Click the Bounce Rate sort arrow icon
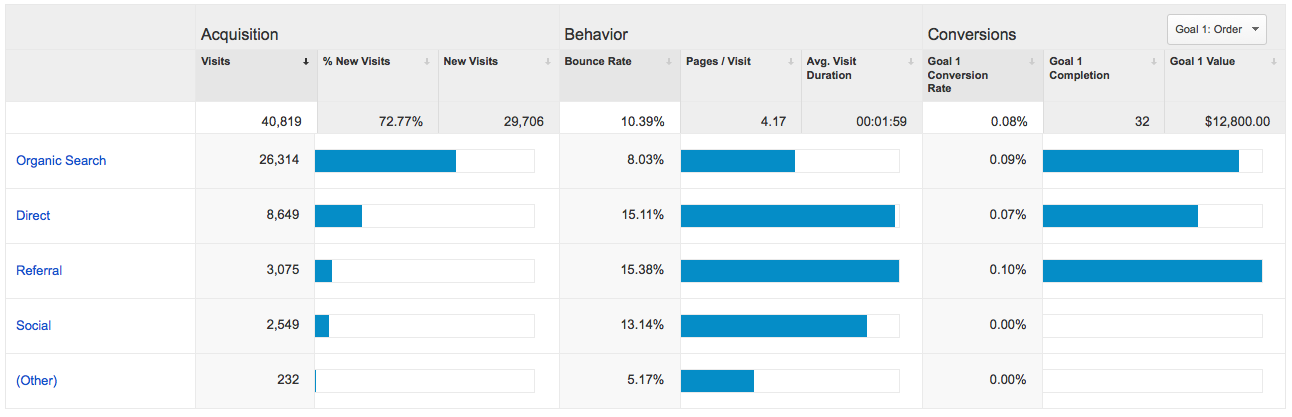This screenshot has width=1292, height=417. pyautogui.click(x=669, y=62)
